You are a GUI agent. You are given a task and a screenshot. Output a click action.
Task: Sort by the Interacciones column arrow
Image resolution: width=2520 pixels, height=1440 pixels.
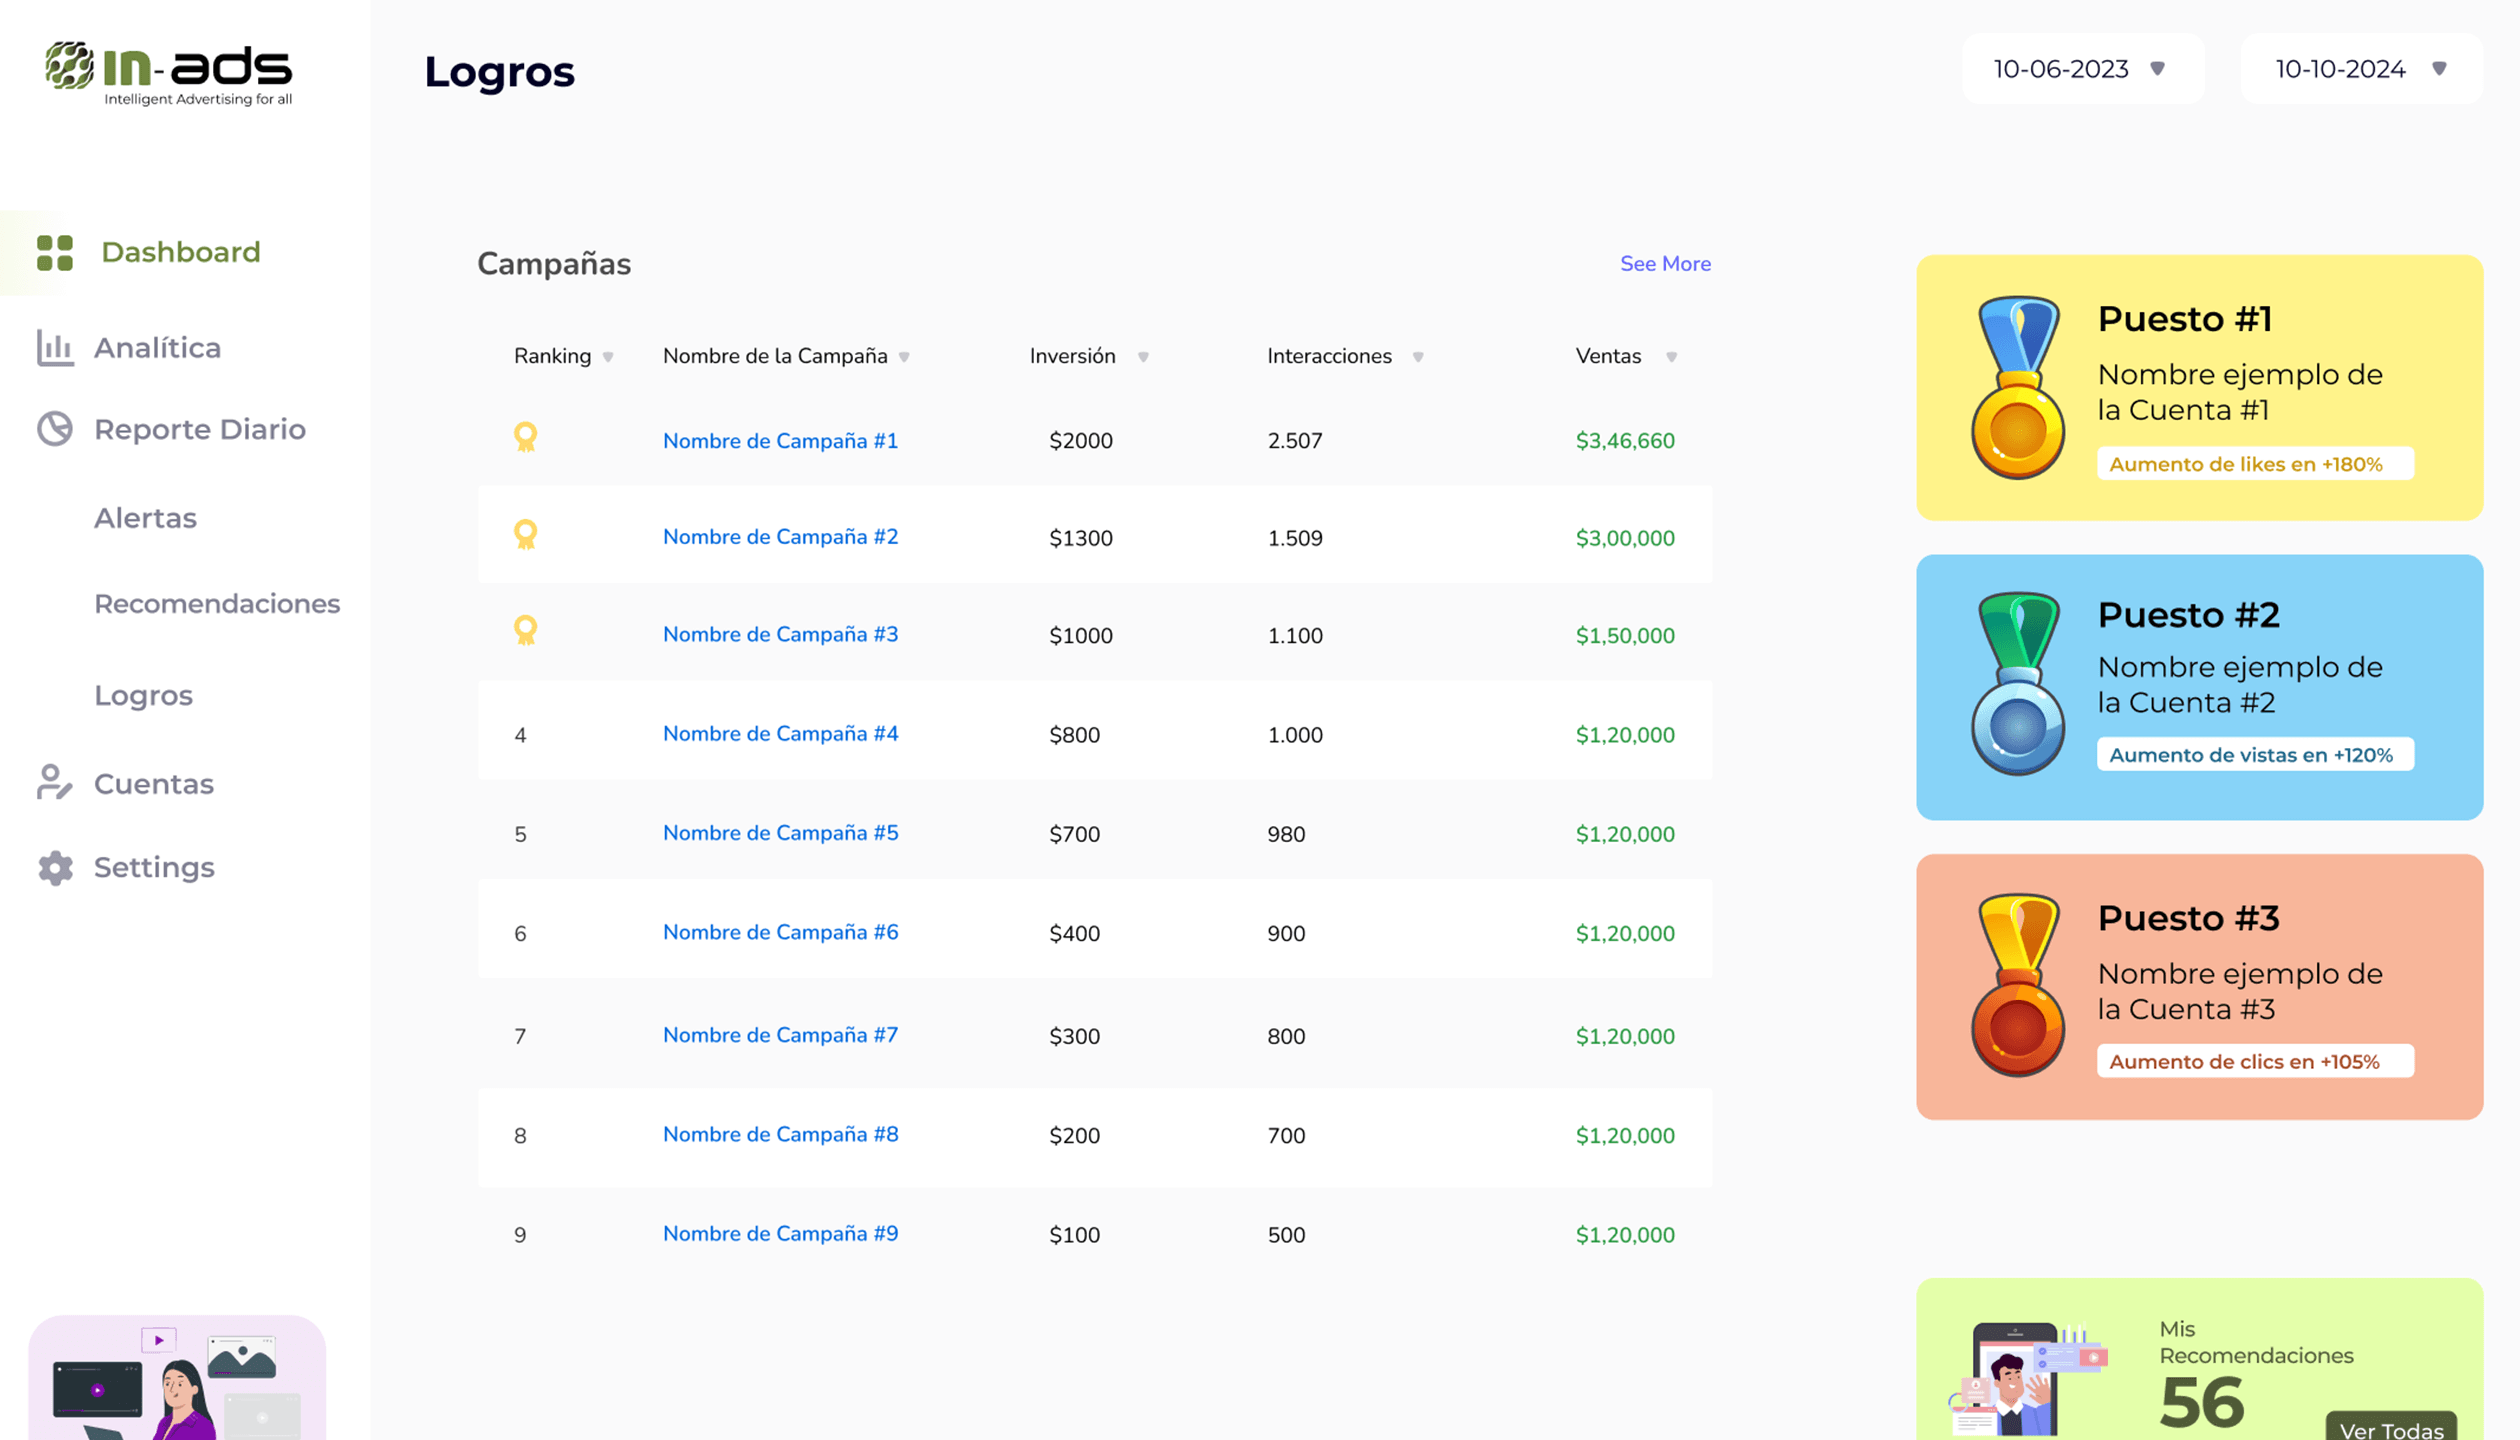[x=1417, y=358]
